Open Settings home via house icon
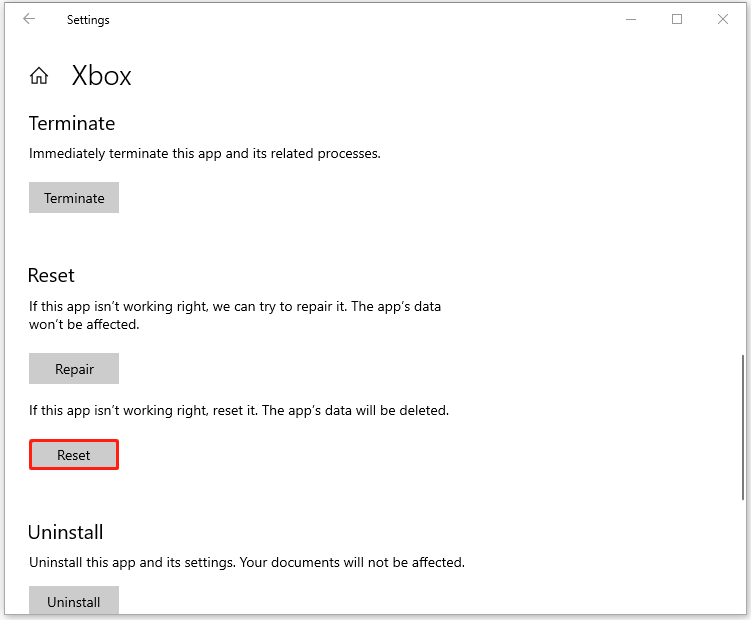The height and width of the screenshot is (620, 751). 39,76
